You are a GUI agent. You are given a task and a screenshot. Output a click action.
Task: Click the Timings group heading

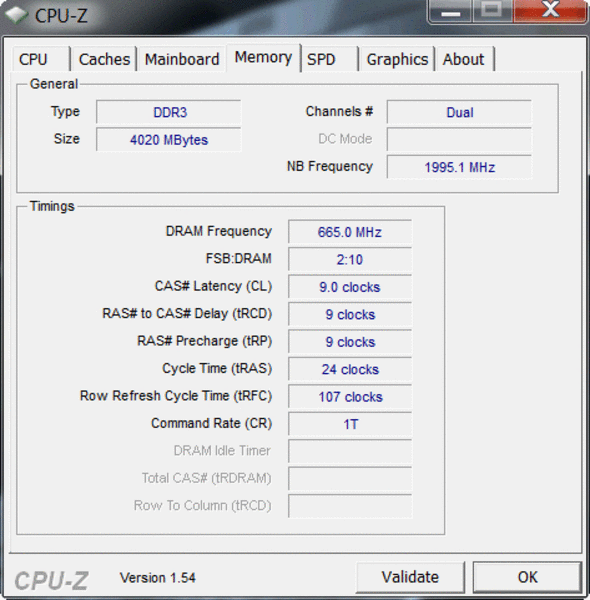[52, 206]
